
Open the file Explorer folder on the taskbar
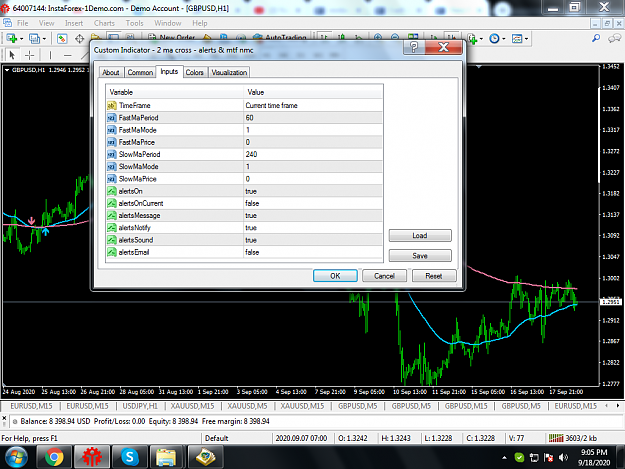point(166,457)
